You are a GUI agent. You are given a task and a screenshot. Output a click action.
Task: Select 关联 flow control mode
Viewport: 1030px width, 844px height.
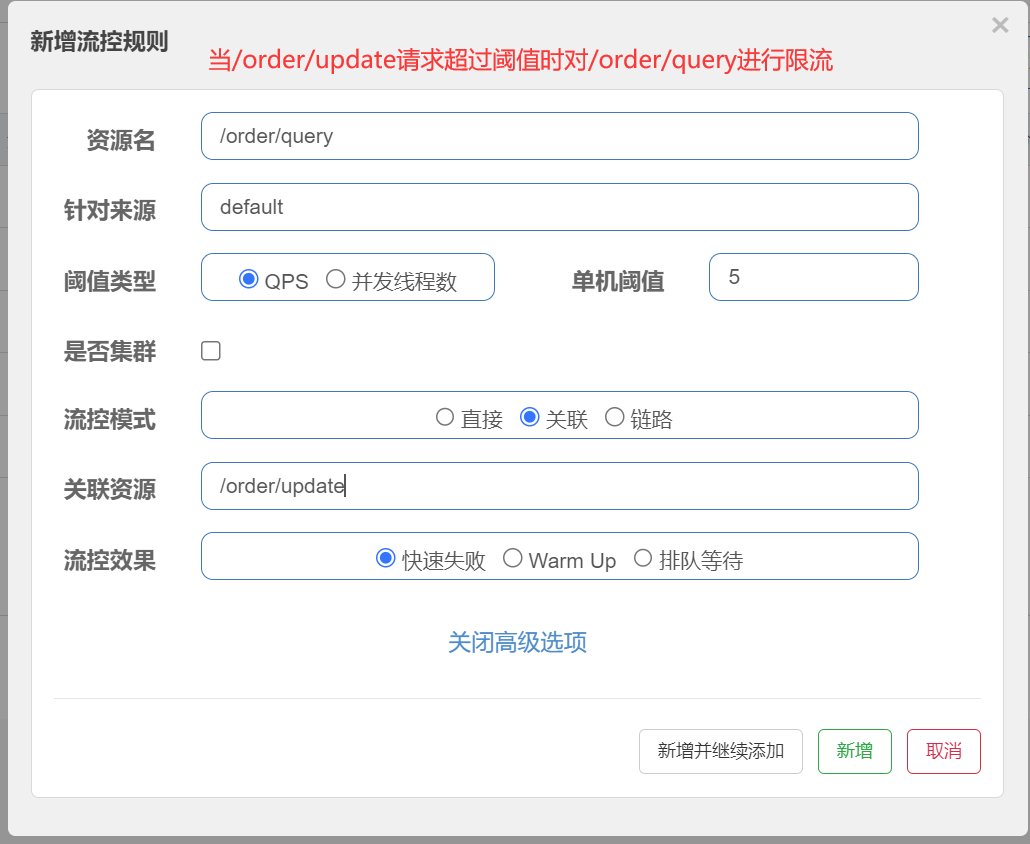point(530,417)
